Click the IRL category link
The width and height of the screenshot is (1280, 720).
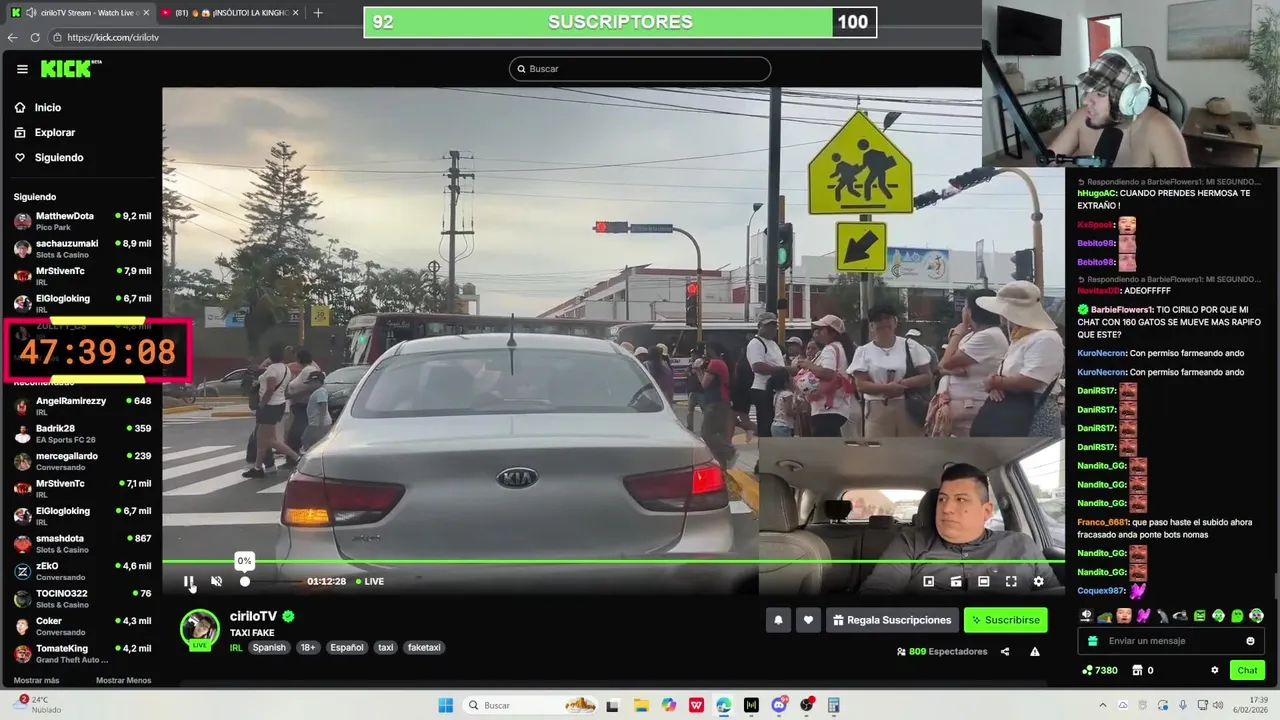point(236,648)
